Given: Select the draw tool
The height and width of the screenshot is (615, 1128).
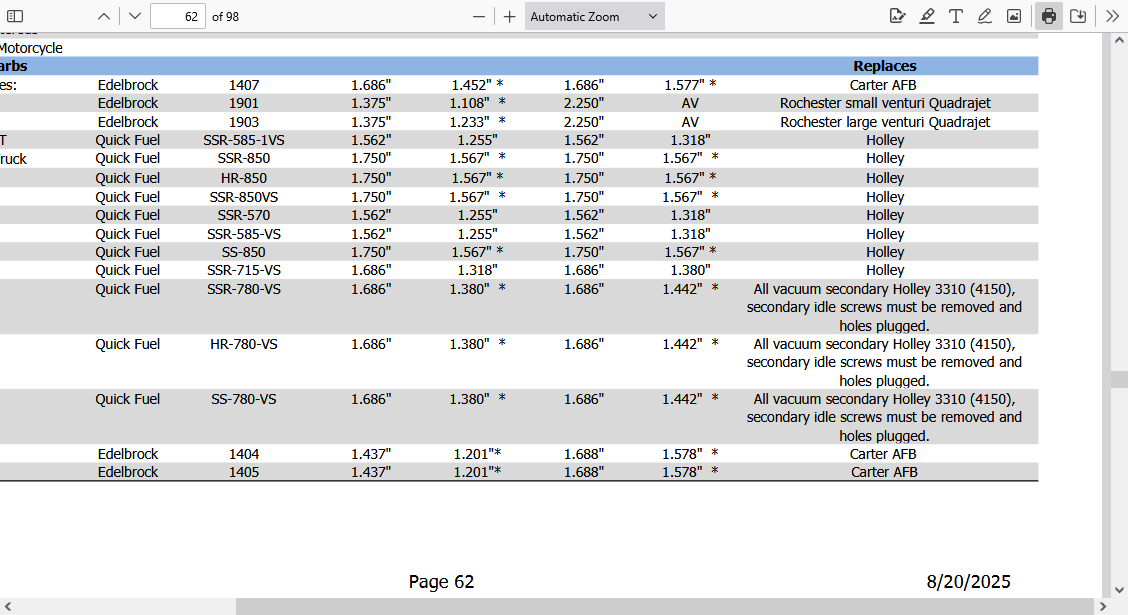Looking at the screenshot, I should click(x=985, y=17).
